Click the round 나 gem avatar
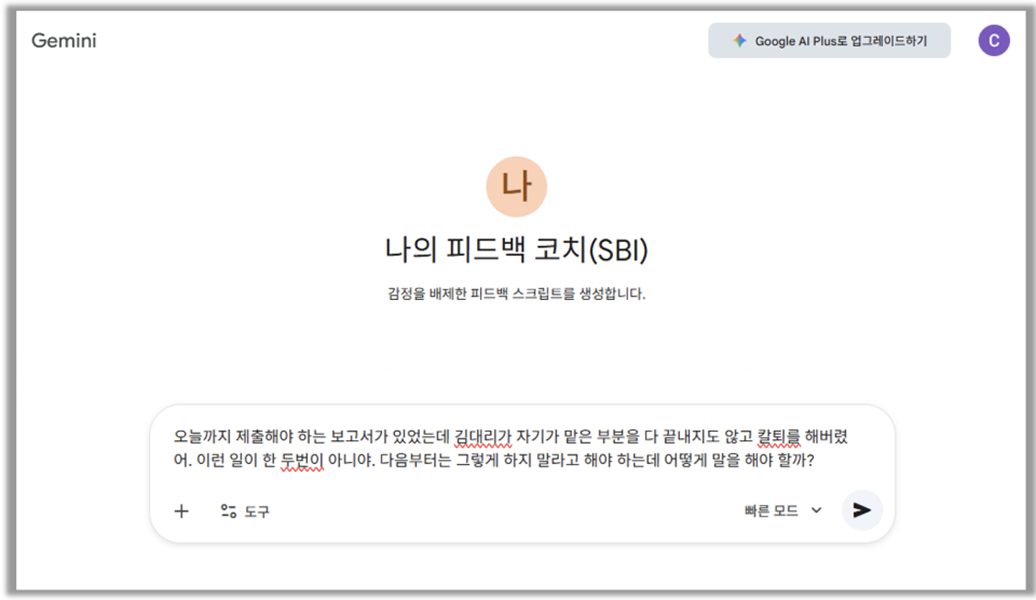Screen dimensions: 1036x600 516,187
